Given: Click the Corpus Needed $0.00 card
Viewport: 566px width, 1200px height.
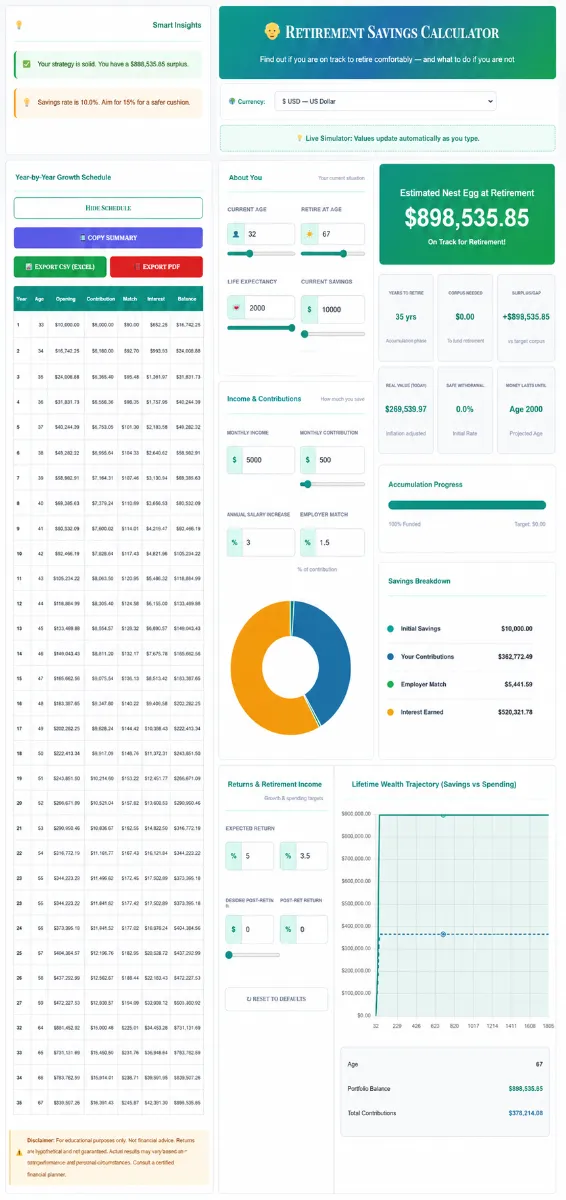Looking at the screenshot, I should (465, 317).
